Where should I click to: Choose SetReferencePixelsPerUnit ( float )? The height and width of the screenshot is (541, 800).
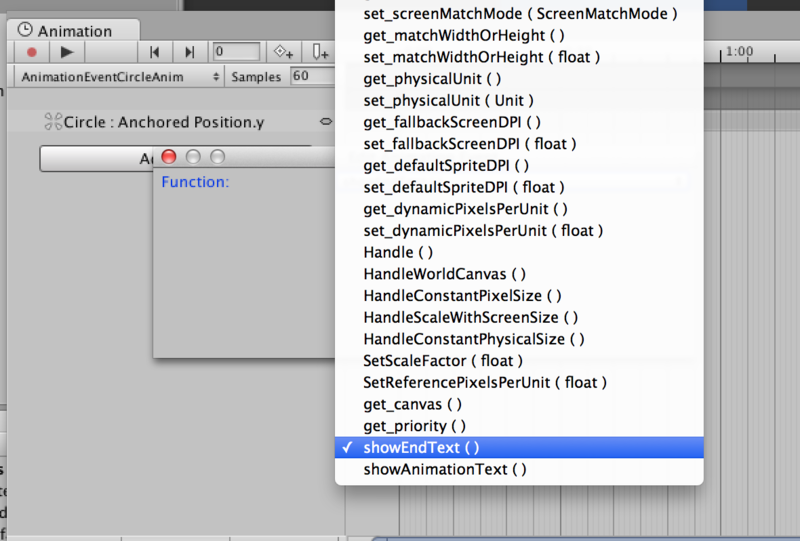click(x=519, y=383)
